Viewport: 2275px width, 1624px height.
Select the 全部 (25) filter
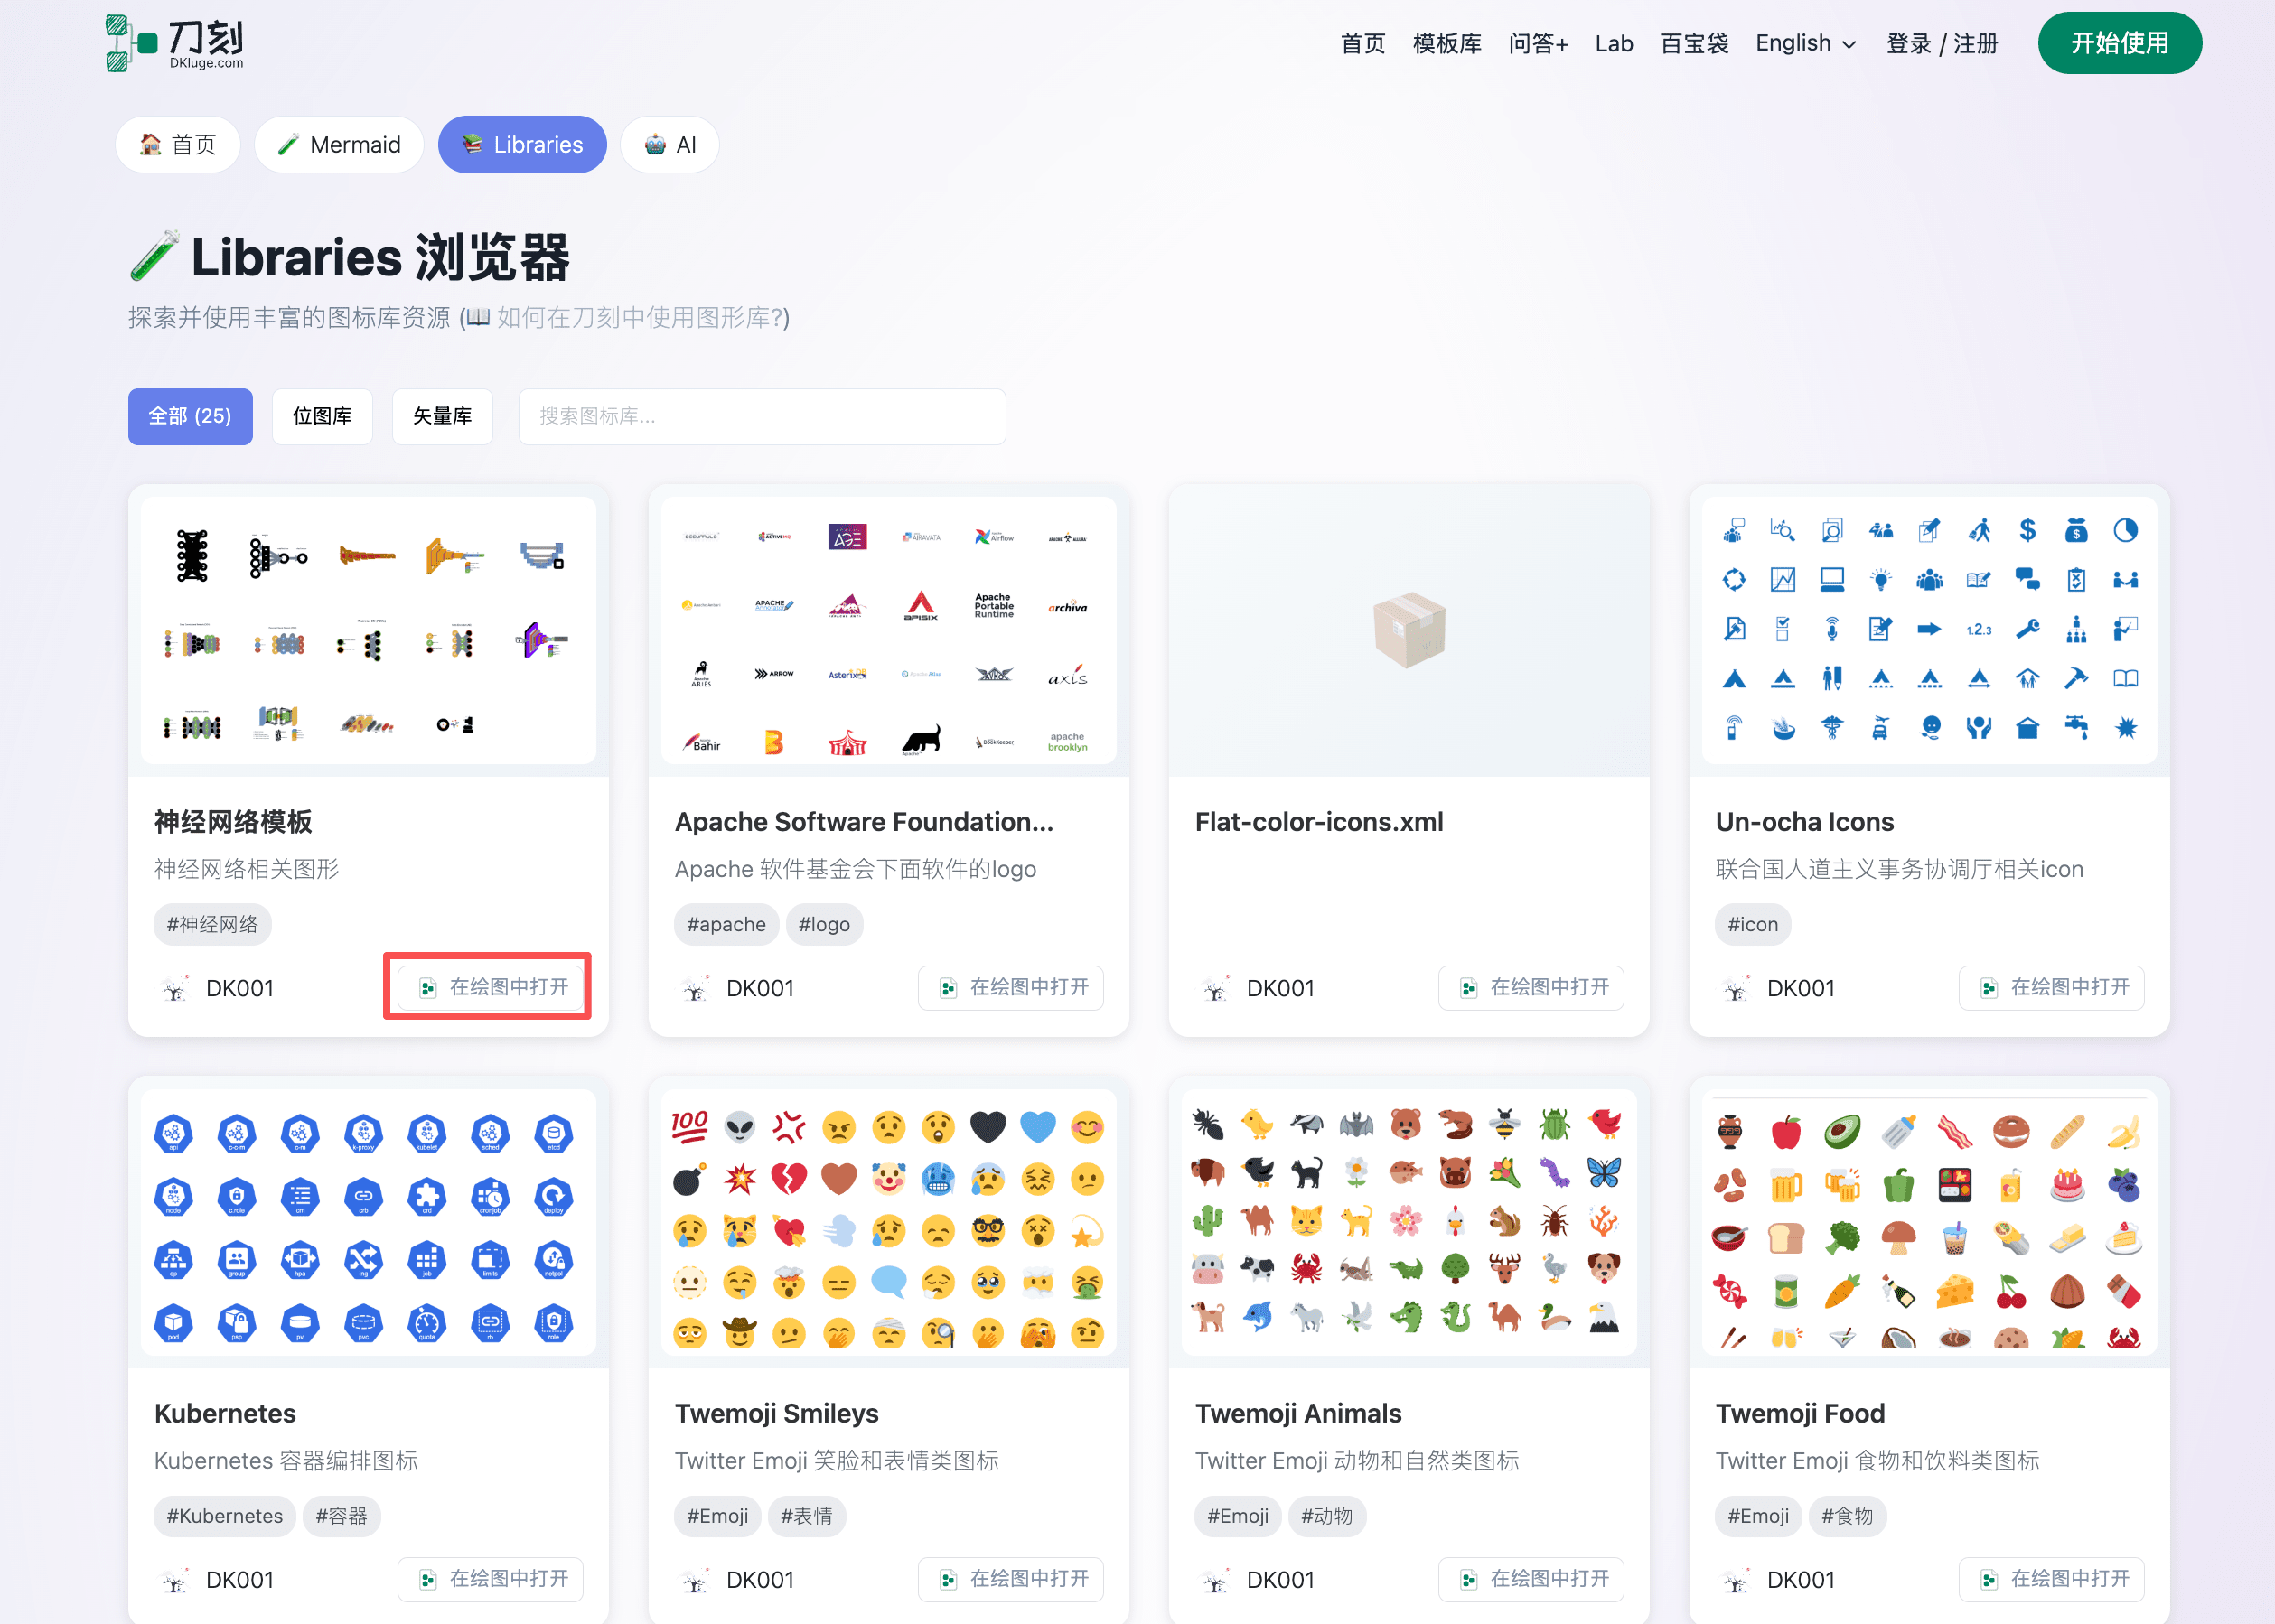pos(190,417)
